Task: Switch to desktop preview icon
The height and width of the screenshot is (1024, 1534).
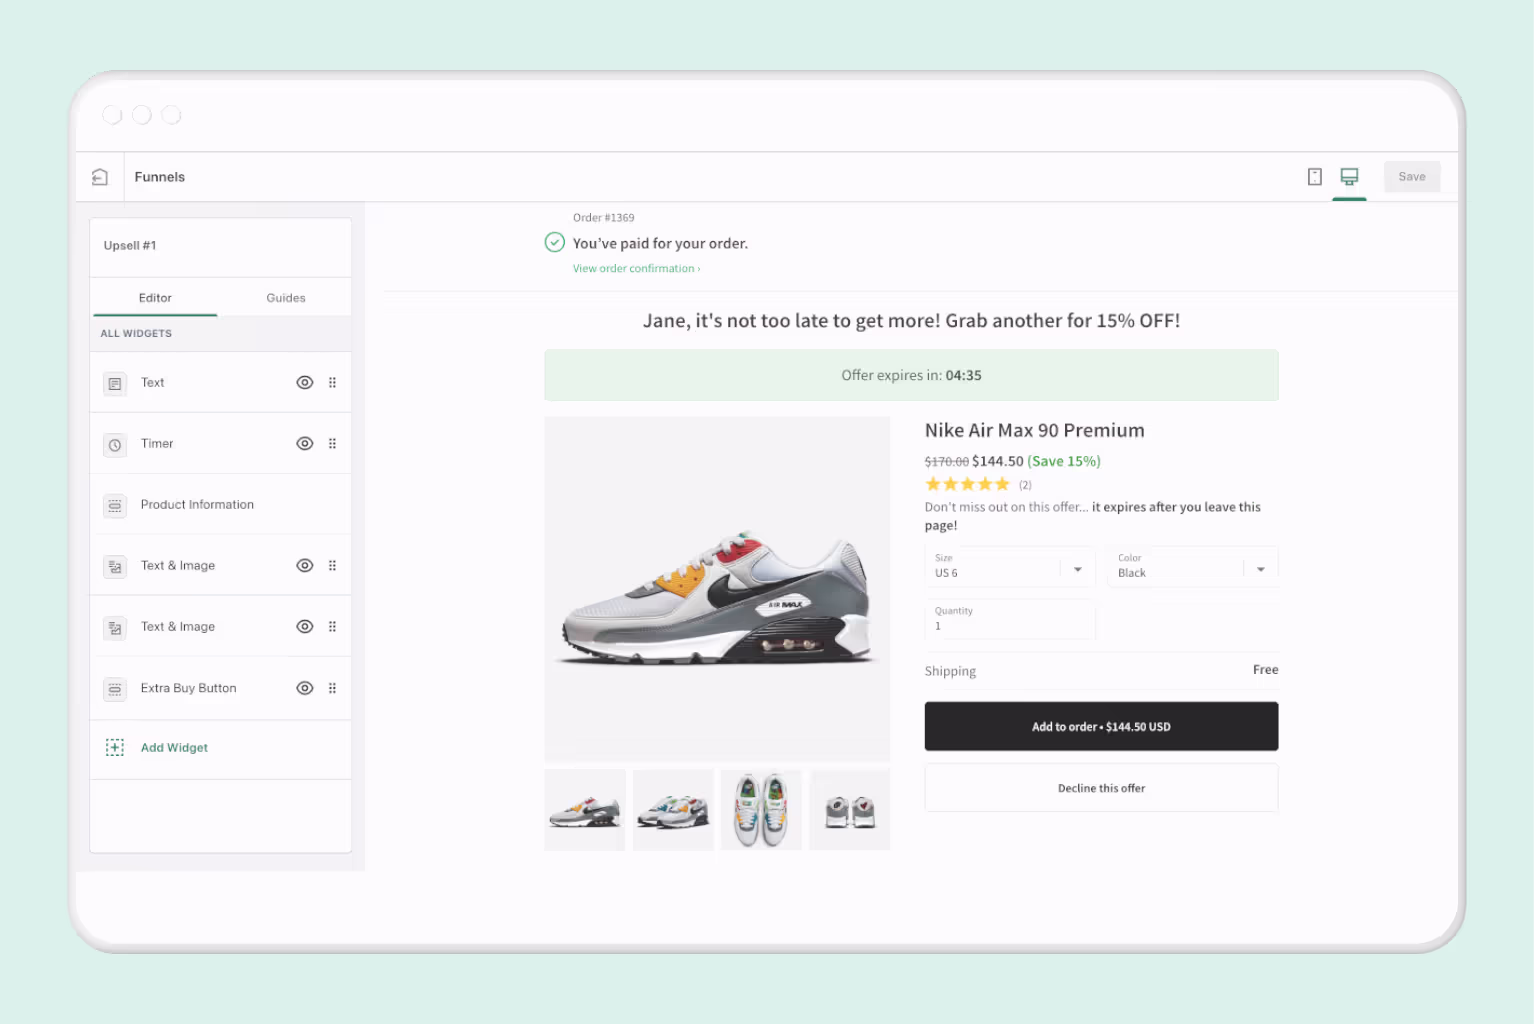Action: (1349, 177)
